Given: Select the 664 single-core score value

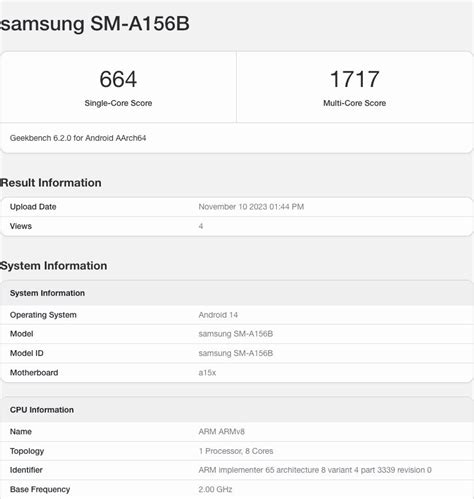Looking at the screenshot, I should coord(118,79).
